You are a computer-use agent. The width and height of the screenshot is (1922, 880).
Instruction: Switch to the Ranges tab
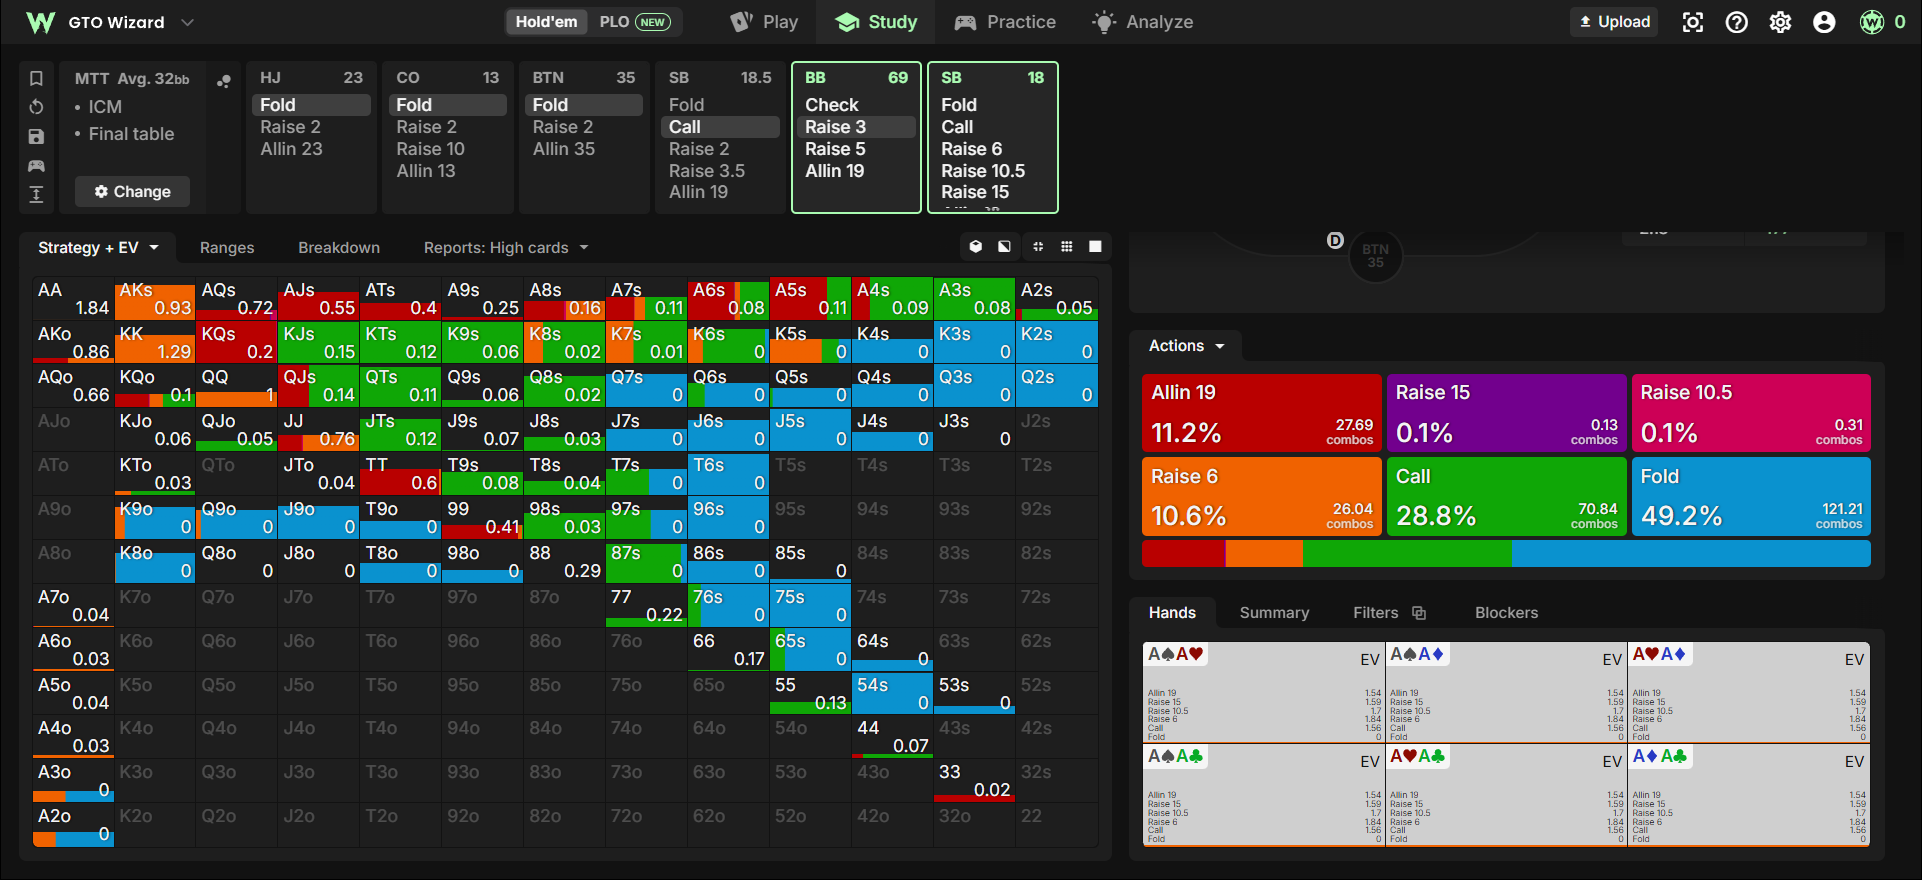pyautogui.click(x=227, y=248)
